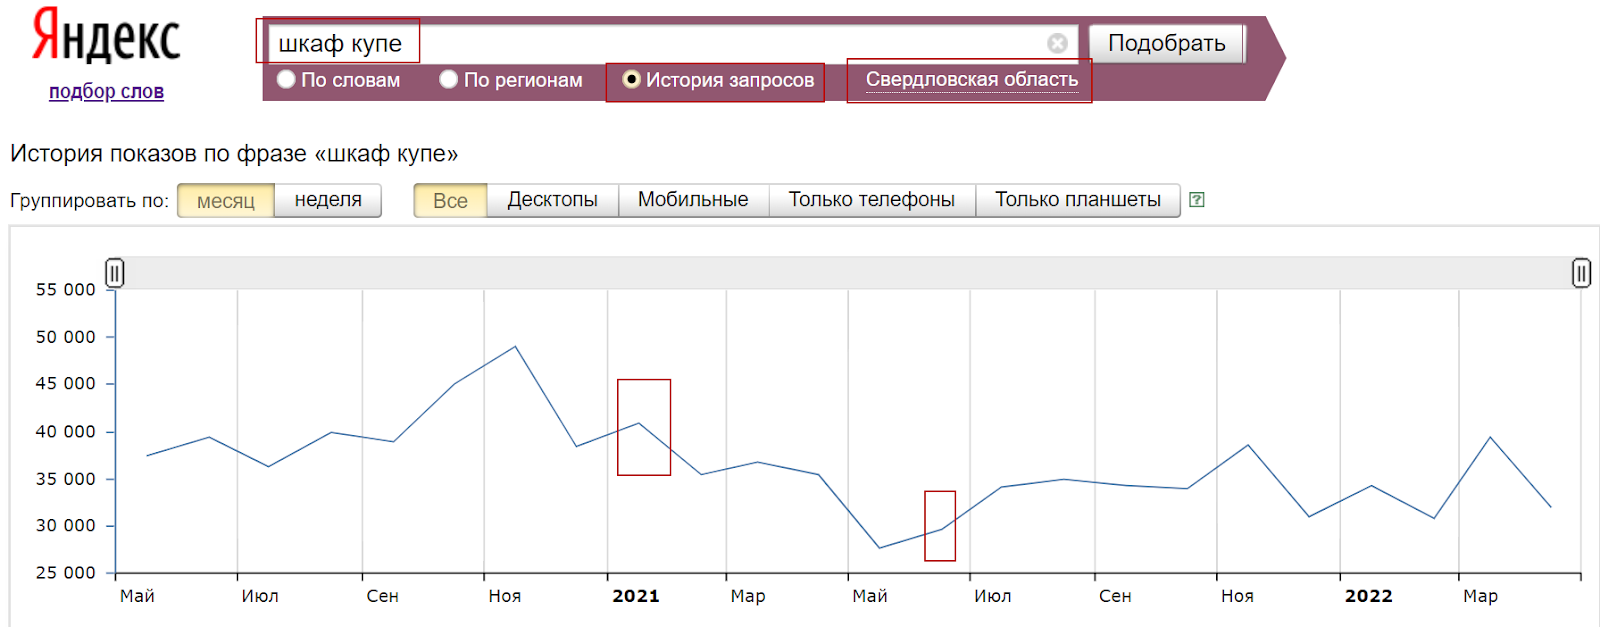This screenshot has width=1600, height=627.
Task: Filter by Десктопы
Action: pos(552,200)
